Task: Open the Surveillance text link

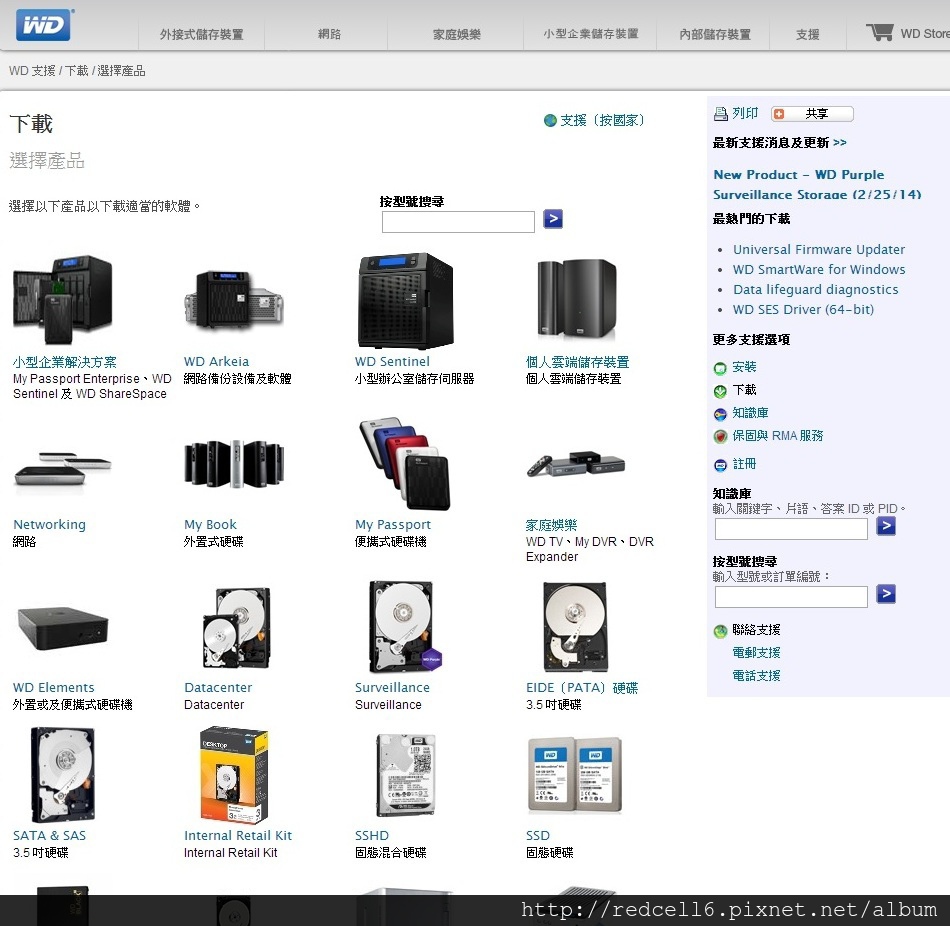Action: (392, 688)
